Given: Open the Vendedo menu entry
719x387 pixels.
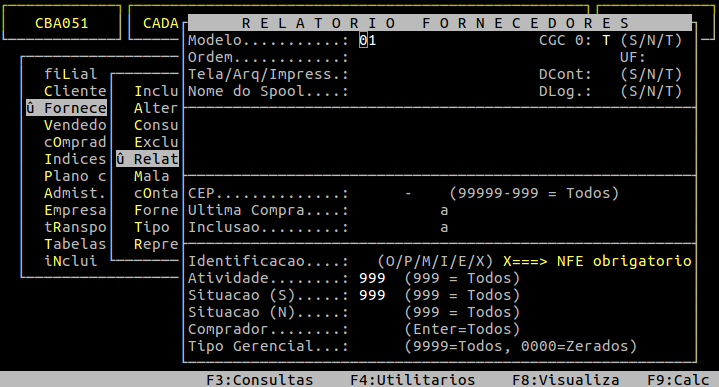Looking at the screenshot, I should pyautogui.click(x=75, y=125).
